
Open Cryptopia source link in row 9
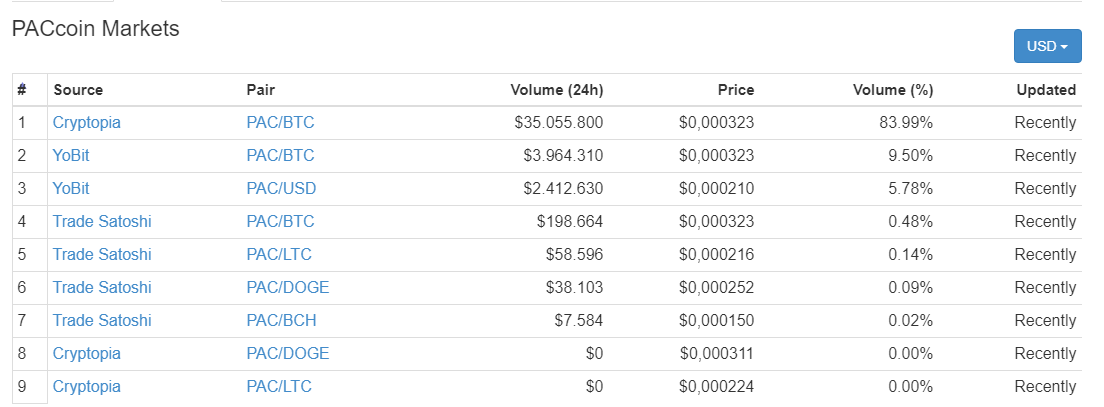click(87, 387)
